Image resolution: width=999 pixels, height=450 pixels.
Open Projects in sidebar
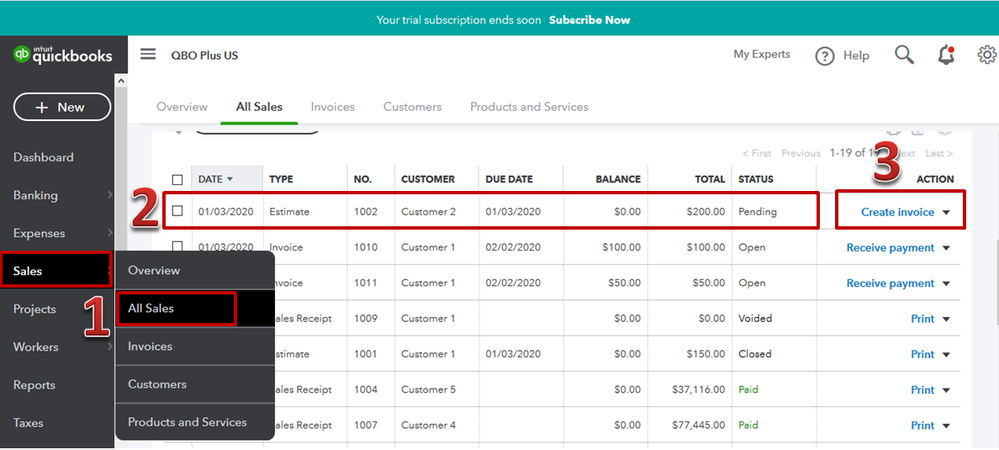(34, 309)
